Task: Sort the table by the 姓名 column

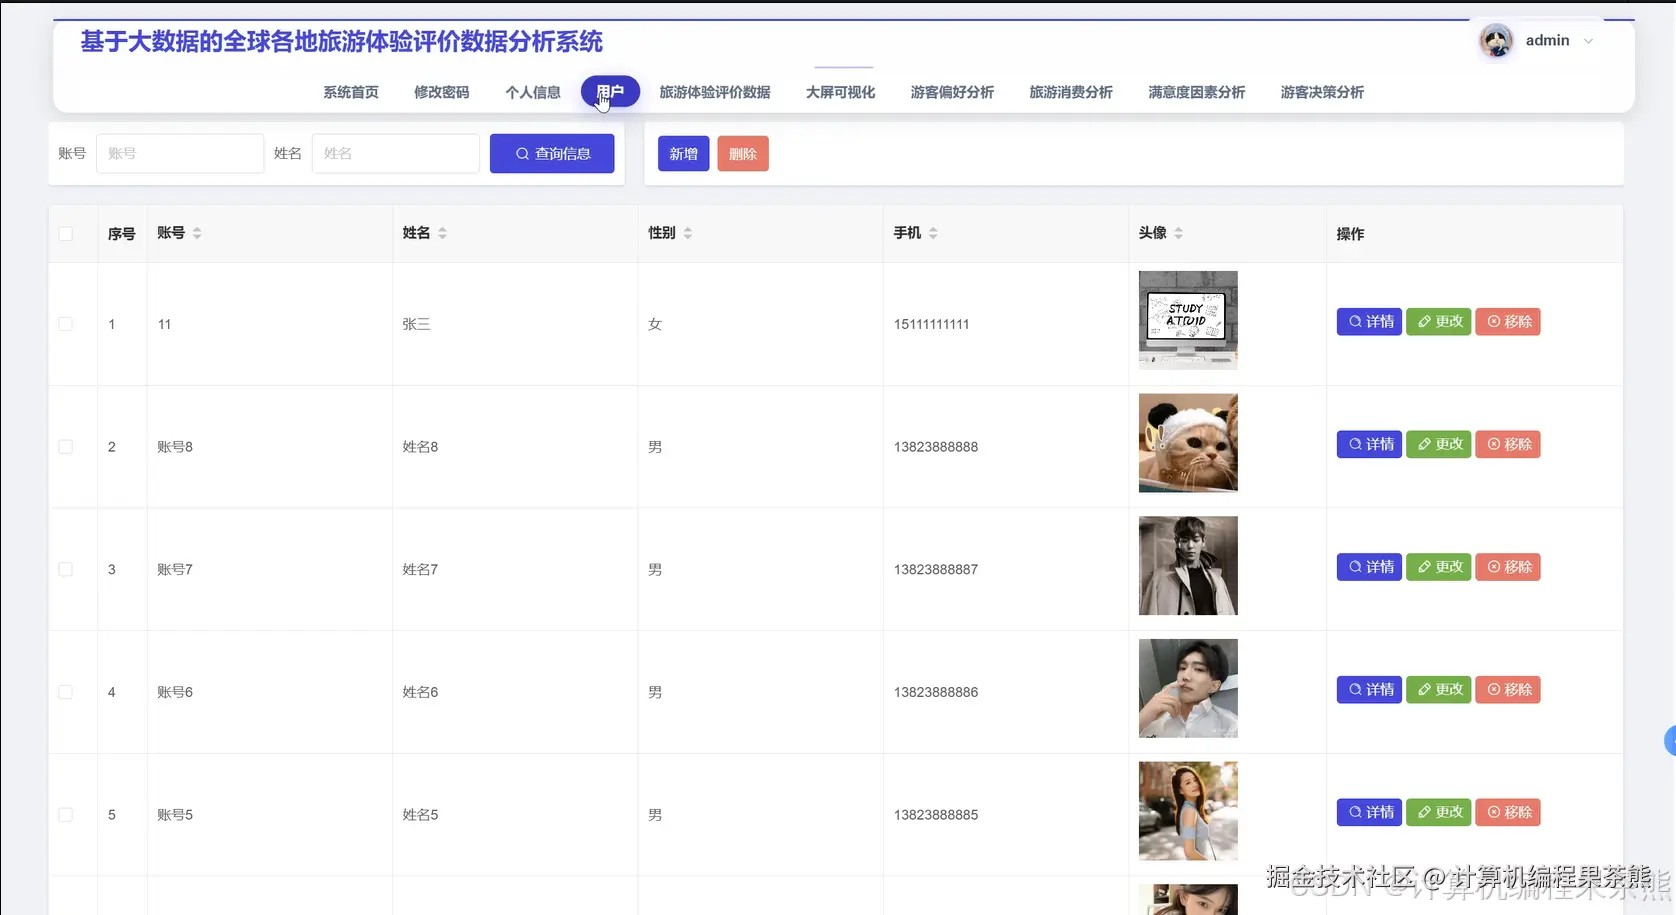Action: 443,233
